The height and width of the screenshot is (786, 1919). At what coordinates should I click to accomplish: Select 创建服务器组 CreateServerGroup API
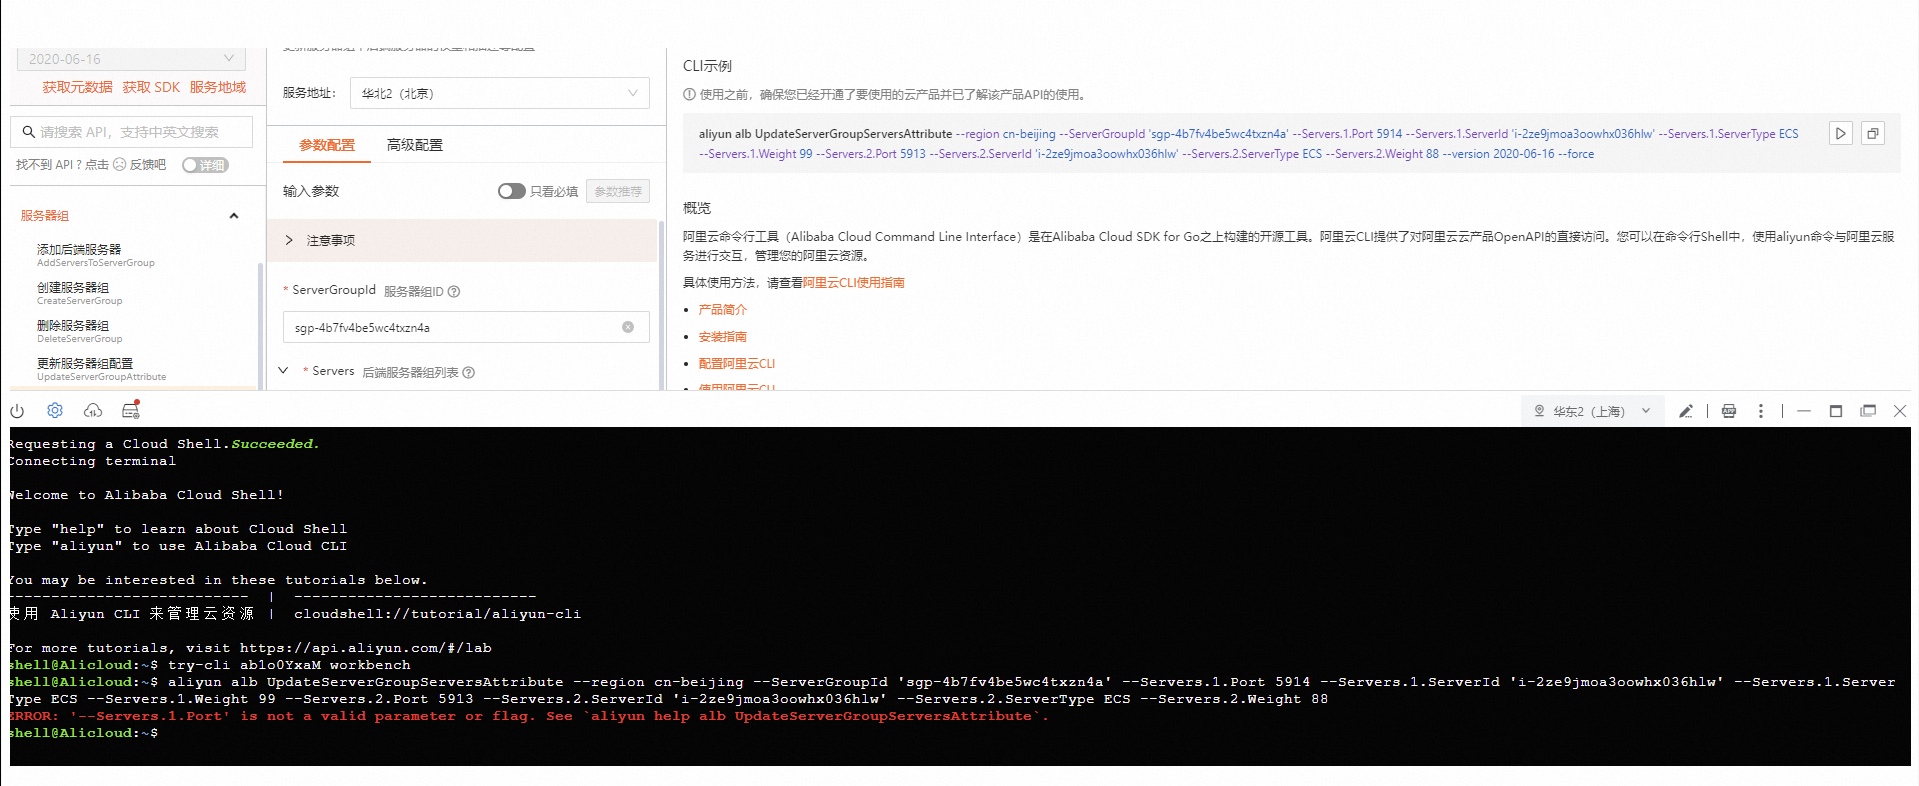point(80,293)
